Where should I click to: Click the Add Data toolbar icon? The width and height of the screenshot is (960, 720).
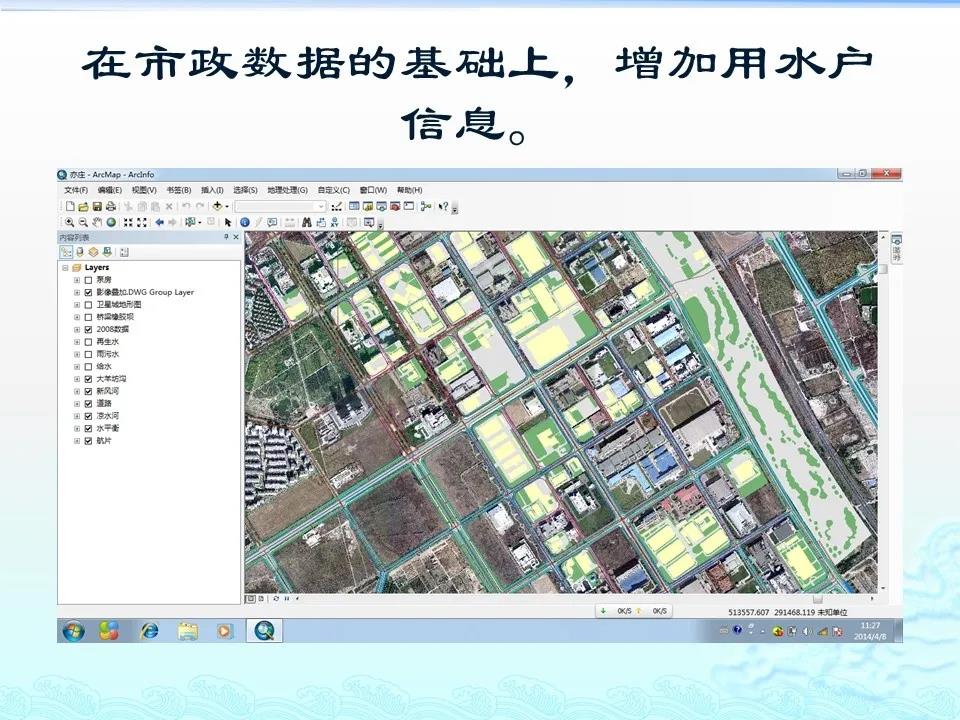pos(217,206)
